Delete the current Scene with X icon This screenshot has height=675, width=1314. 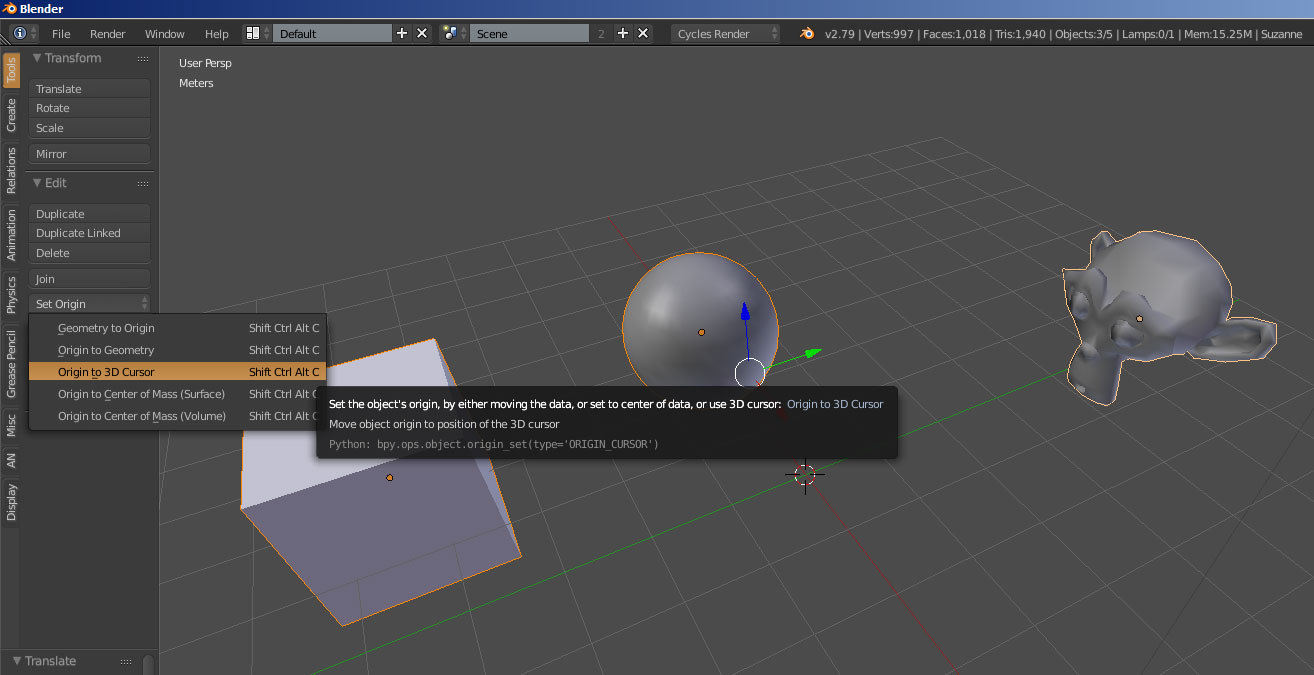point(643,33)
